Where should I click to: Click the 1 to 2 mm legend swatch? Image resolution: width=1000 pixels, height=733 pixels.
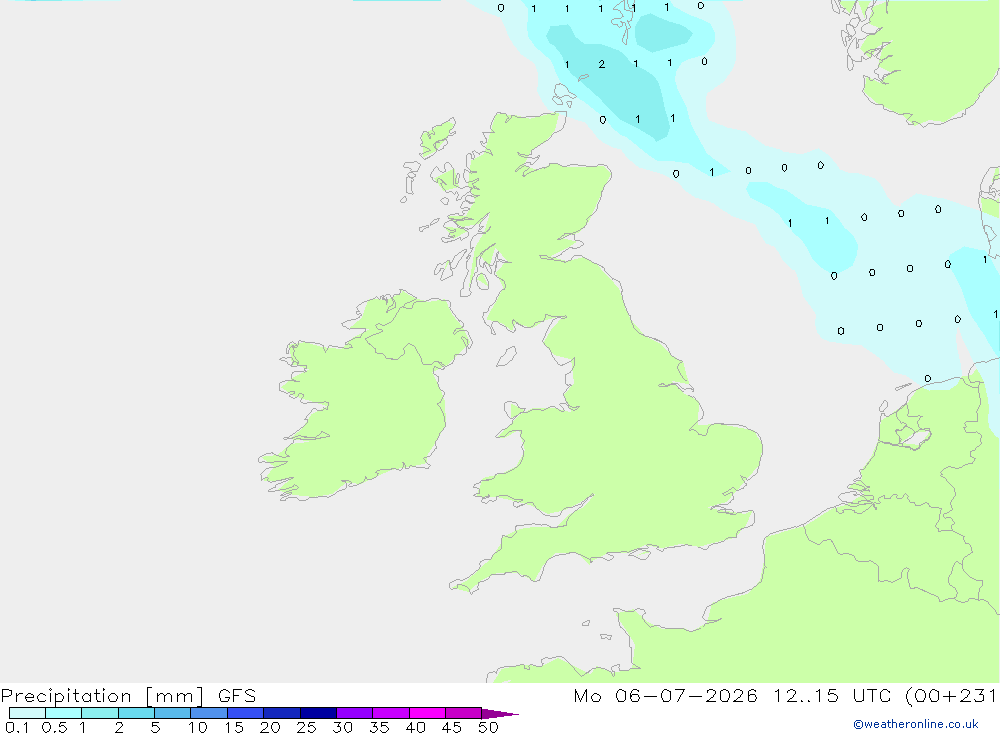[100, 713]
